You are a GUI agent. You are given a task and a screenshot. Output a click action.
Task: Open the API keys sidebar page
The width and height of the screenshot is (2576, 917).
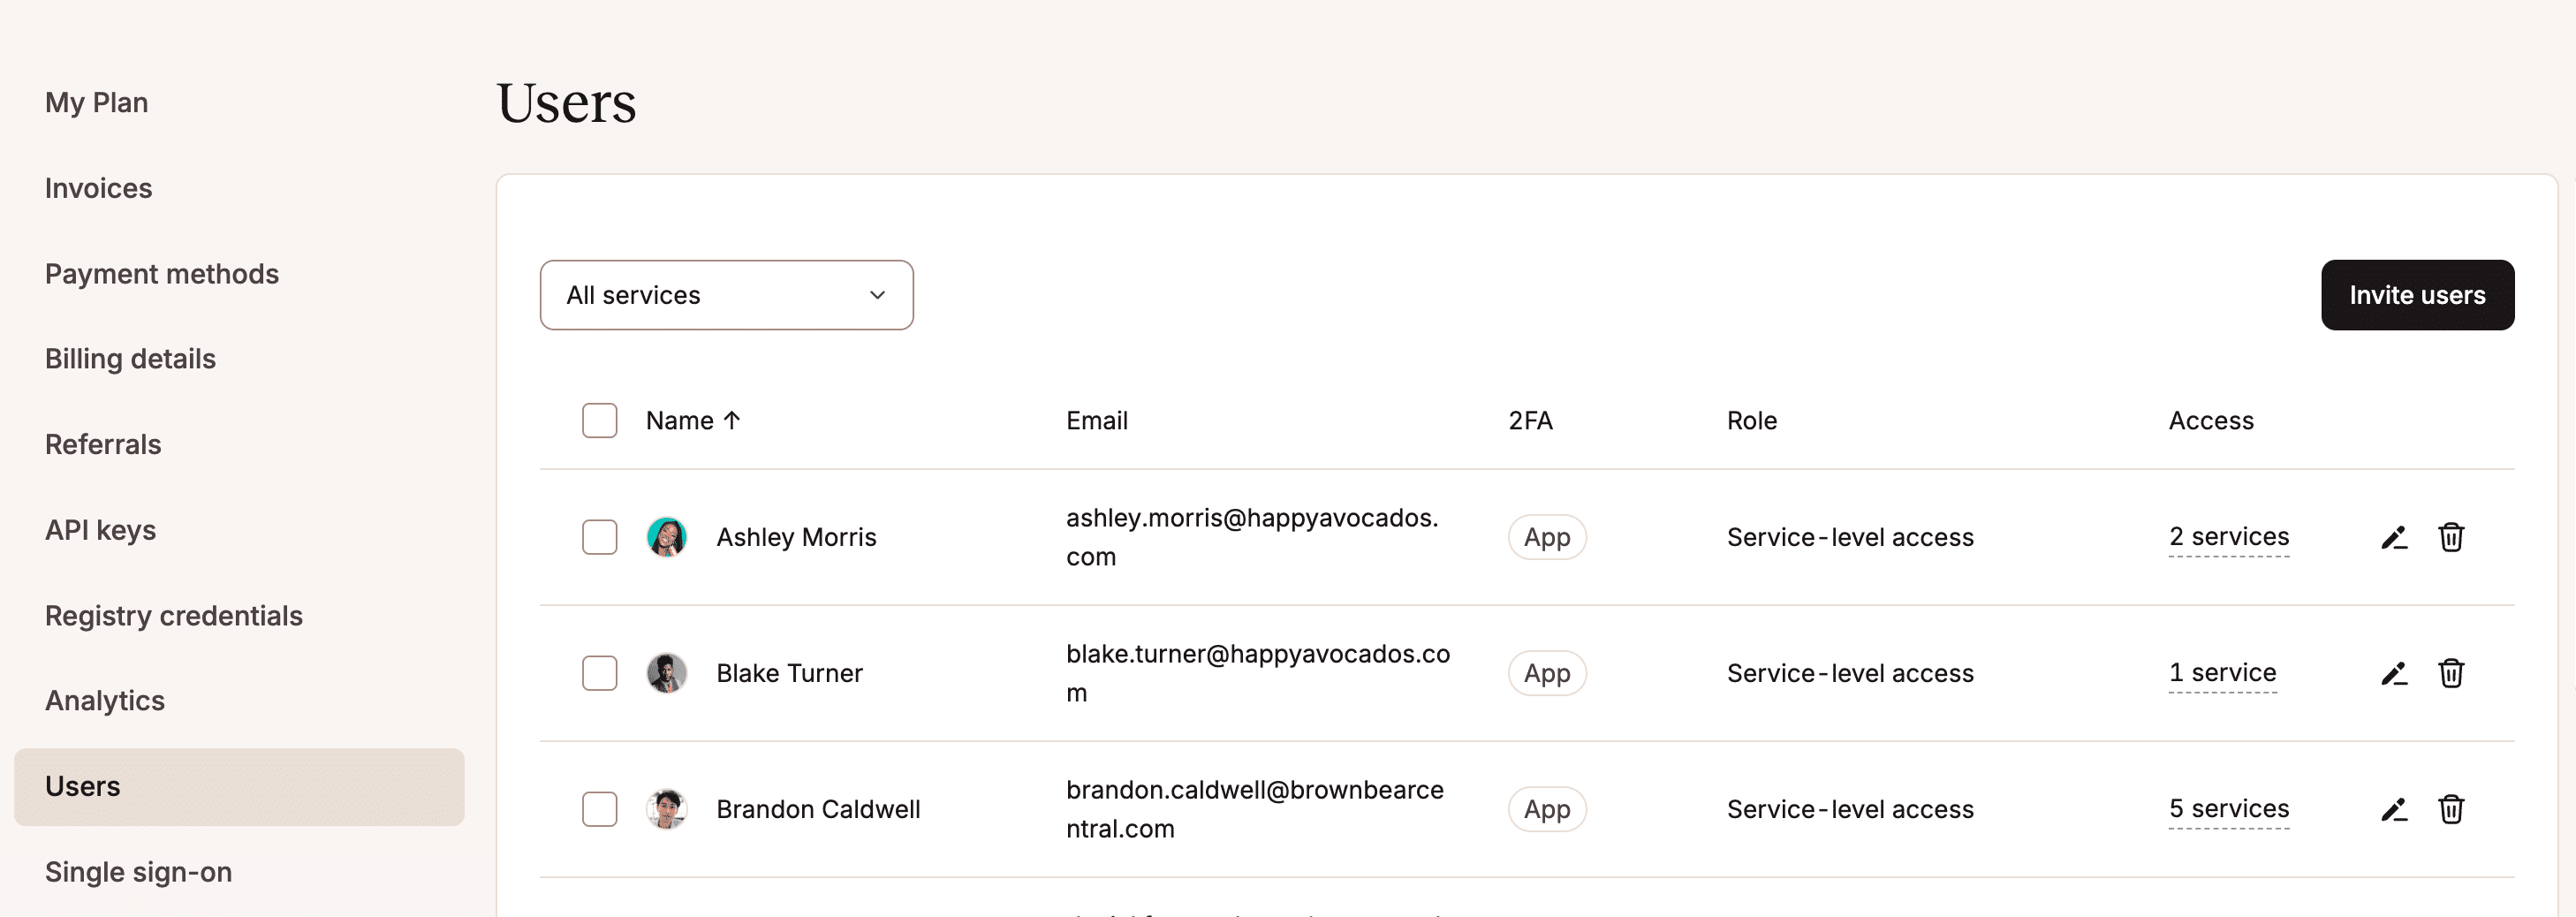click(x=100, y=529)
